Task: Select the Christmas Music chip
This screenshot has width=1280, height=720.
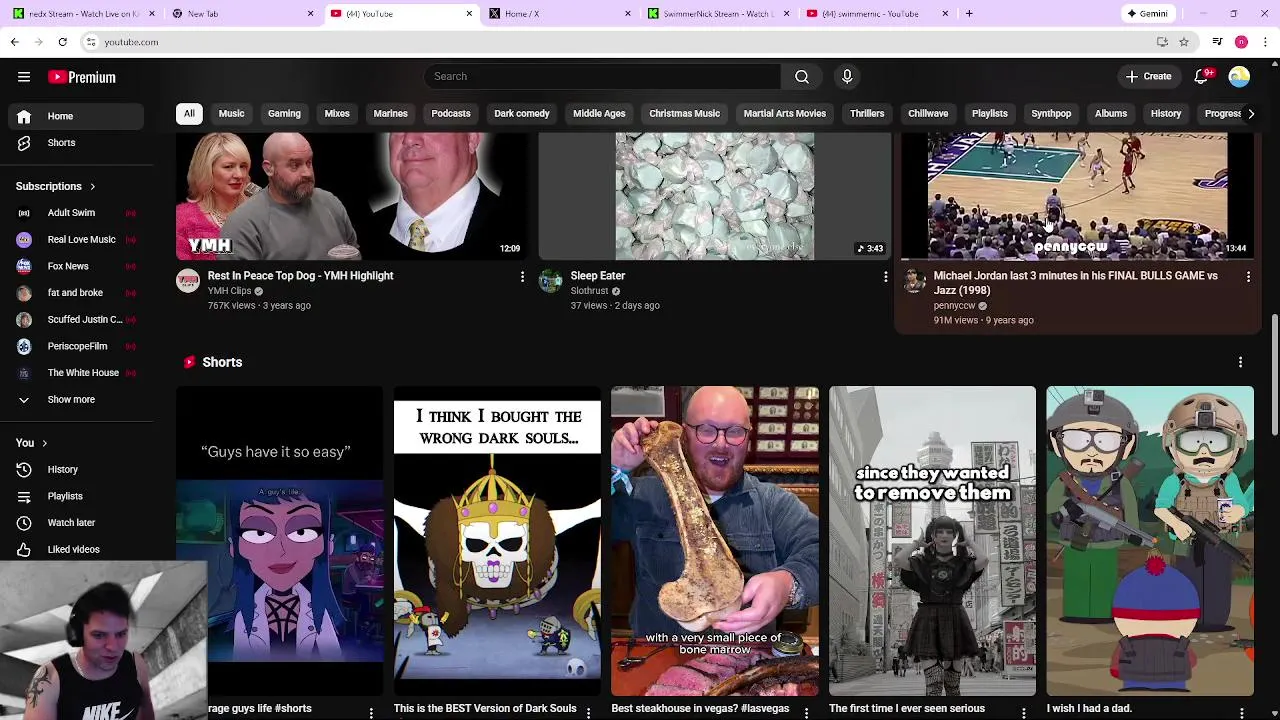Action: [684, 114]
